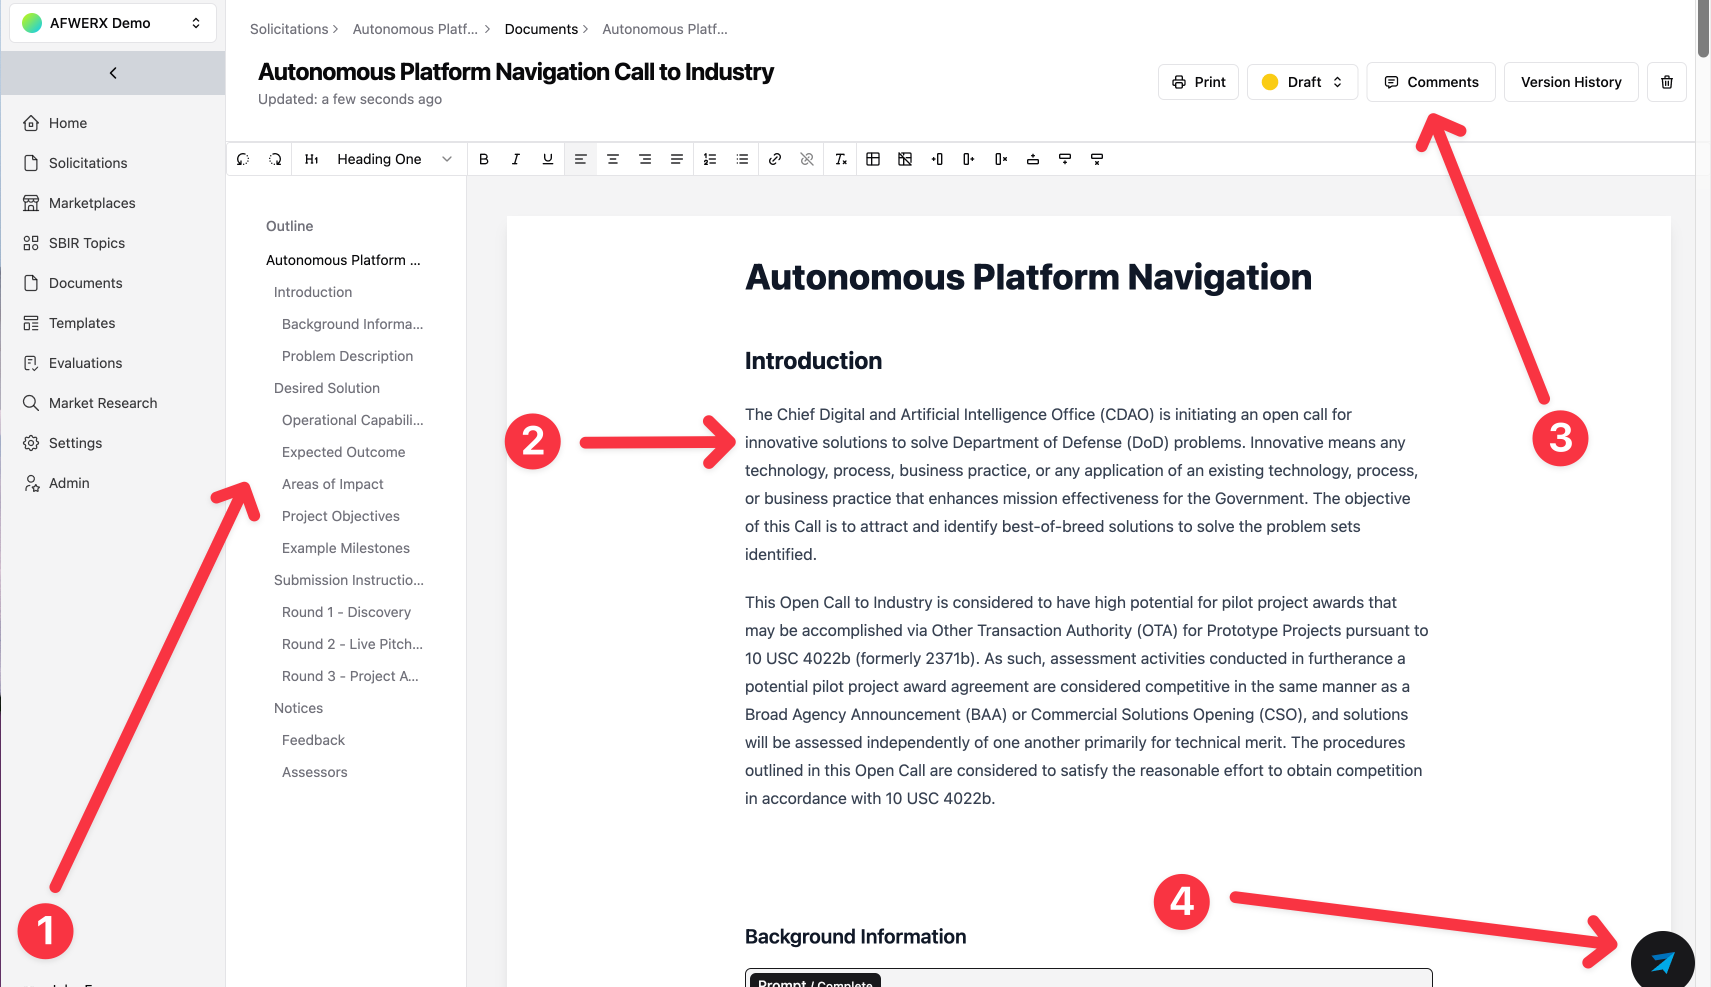This screenshot has width=1711, height=987.
Task: Click the Solicitations breadcrumb
Action: 289,29
